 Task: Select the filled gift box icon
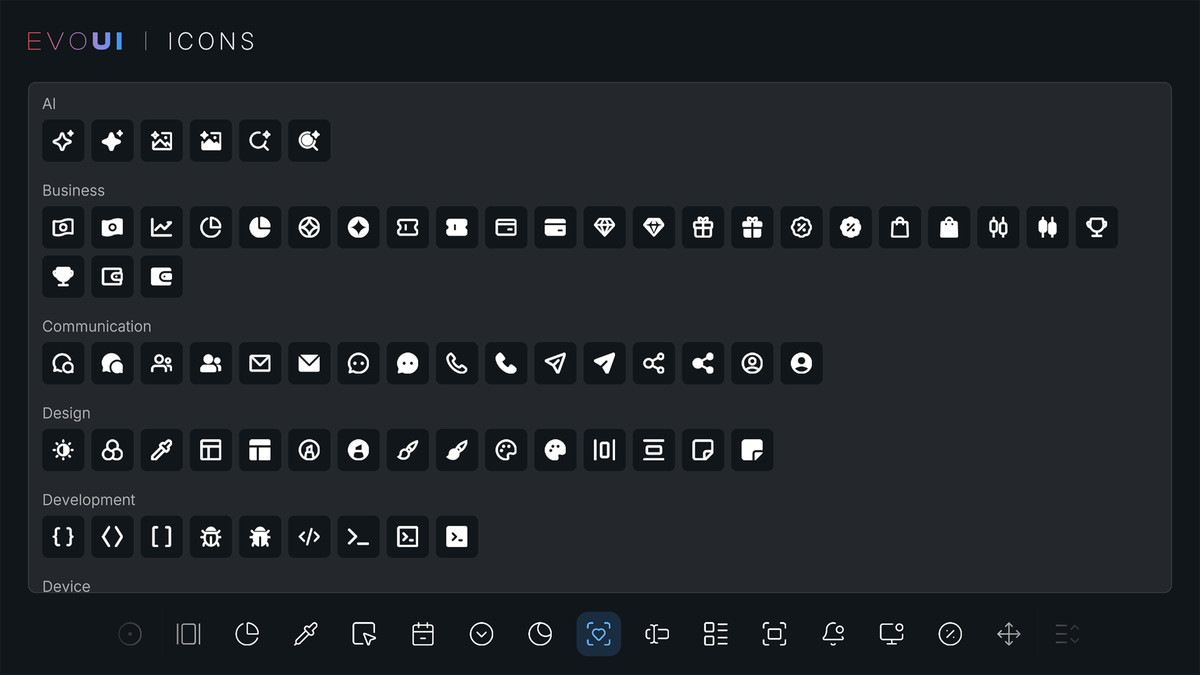pos(752,228)
